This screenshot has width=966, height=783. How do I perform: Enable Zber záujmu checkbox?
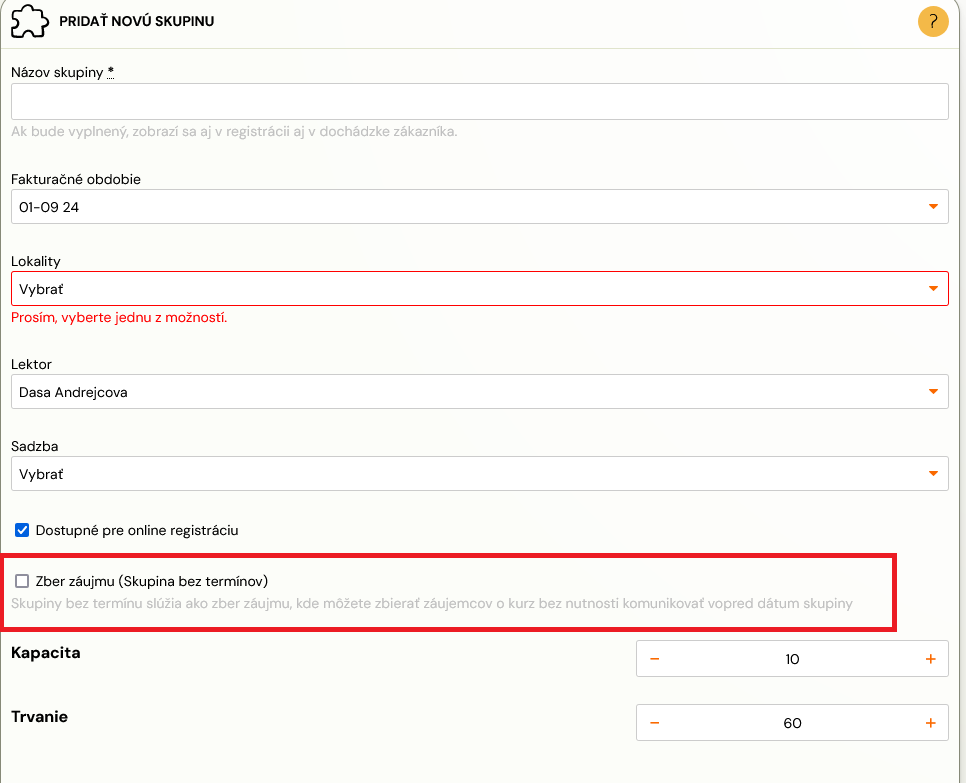click(x=22, y=581)
